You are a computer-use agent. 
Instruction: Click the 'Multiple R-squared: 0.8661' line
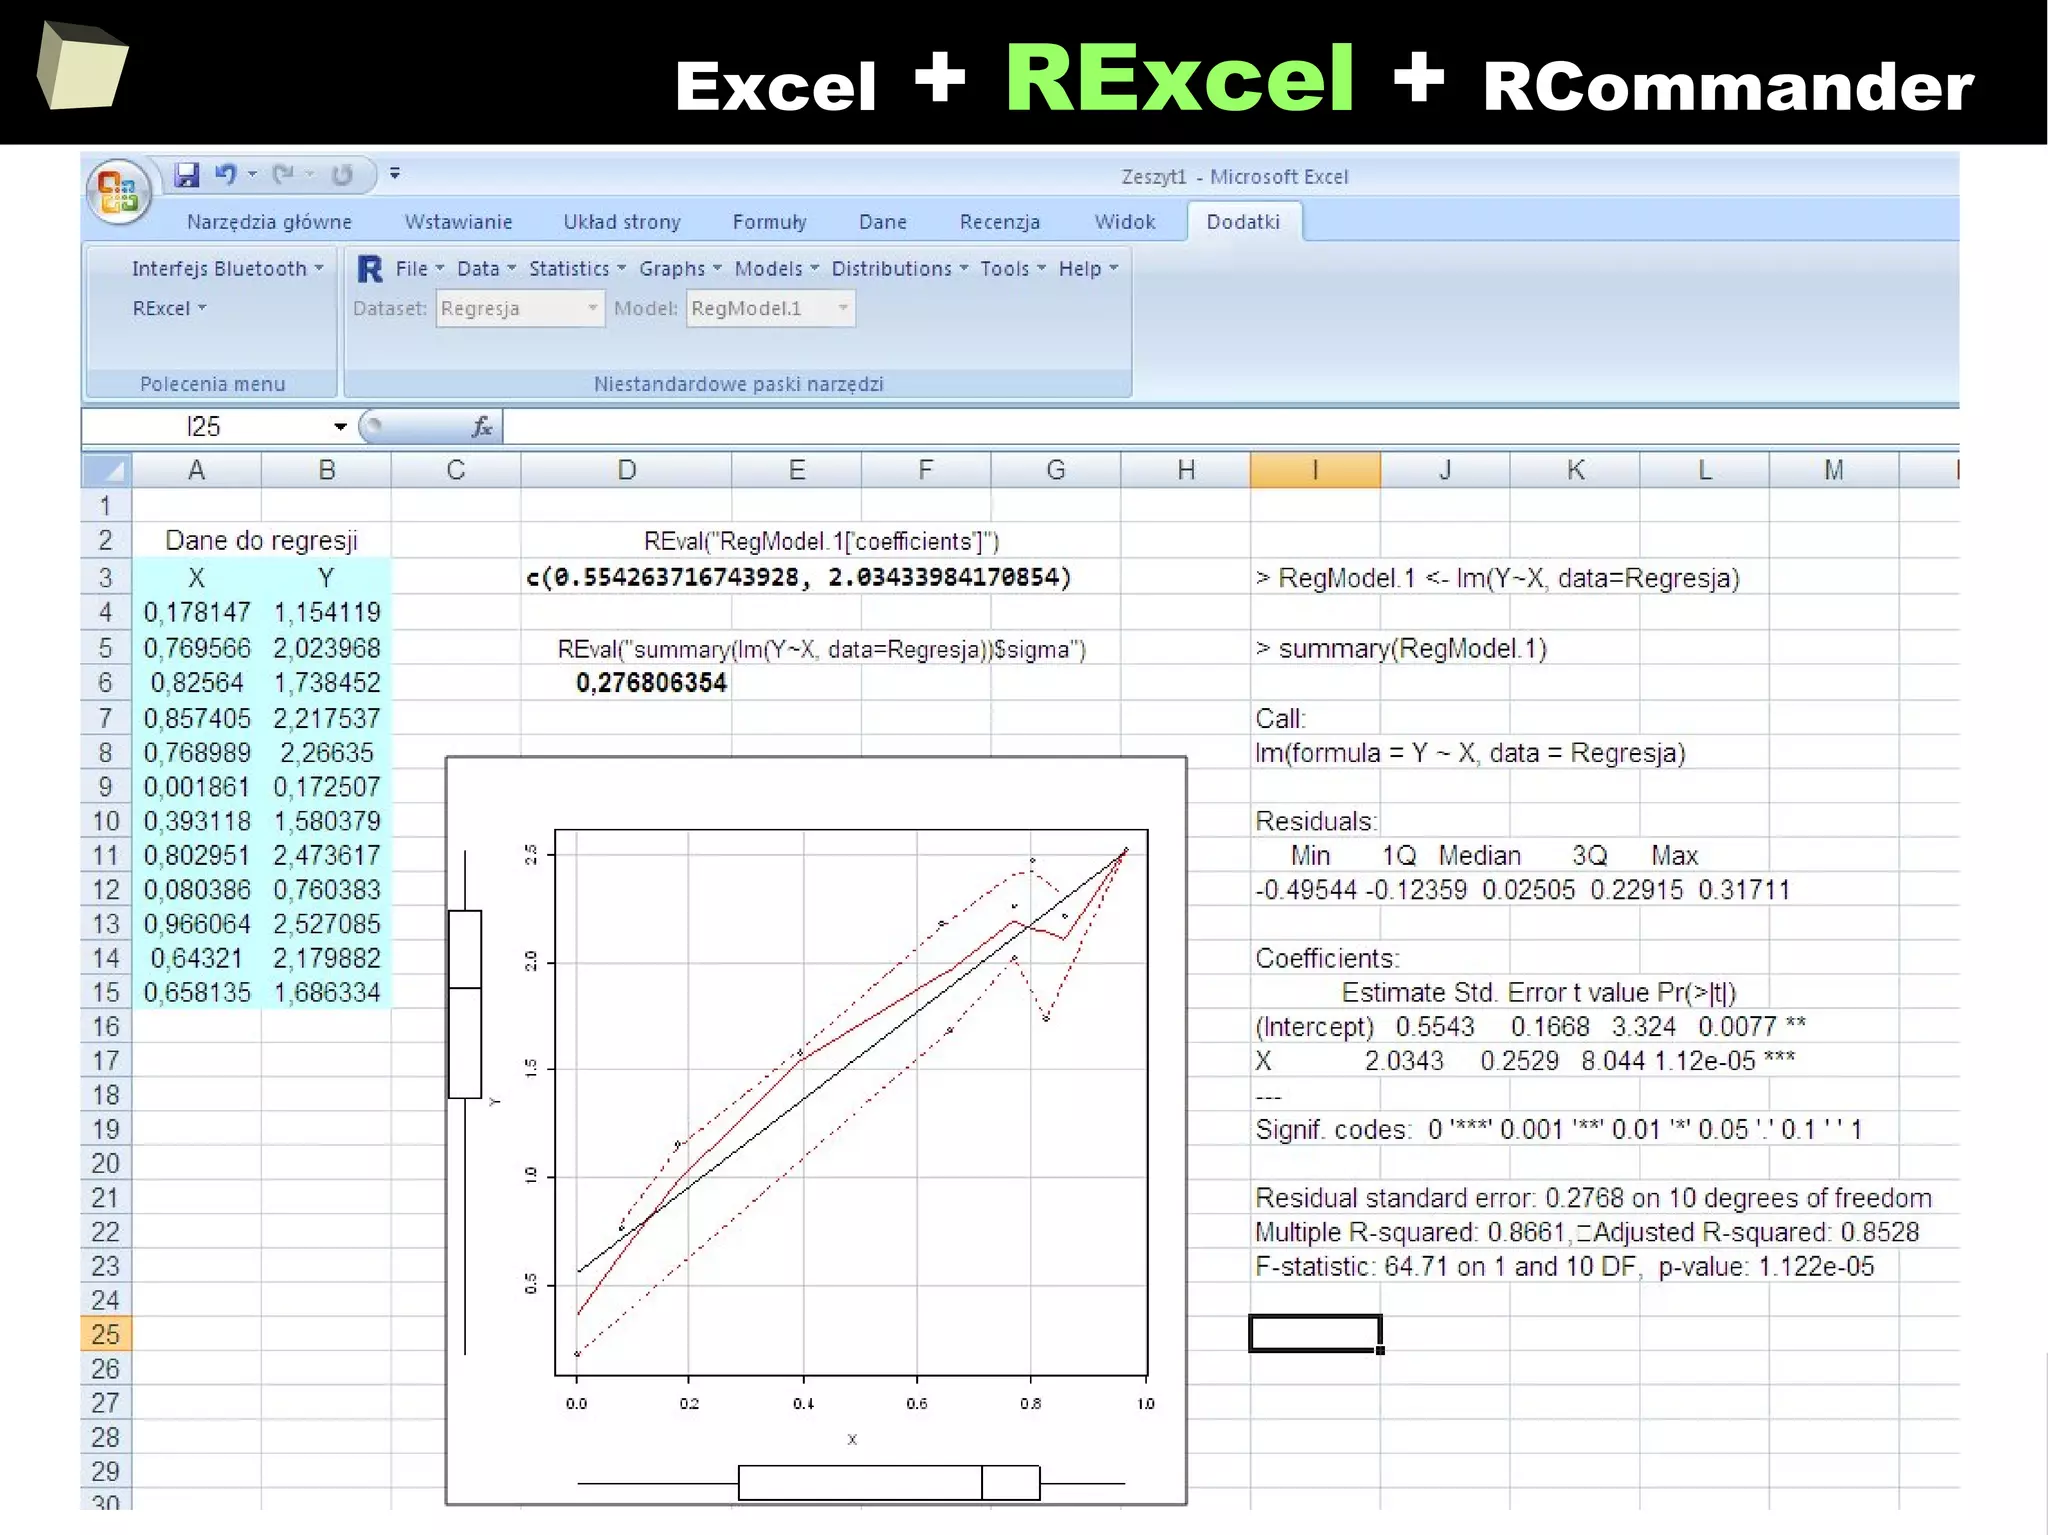tap(1586, 1232)
